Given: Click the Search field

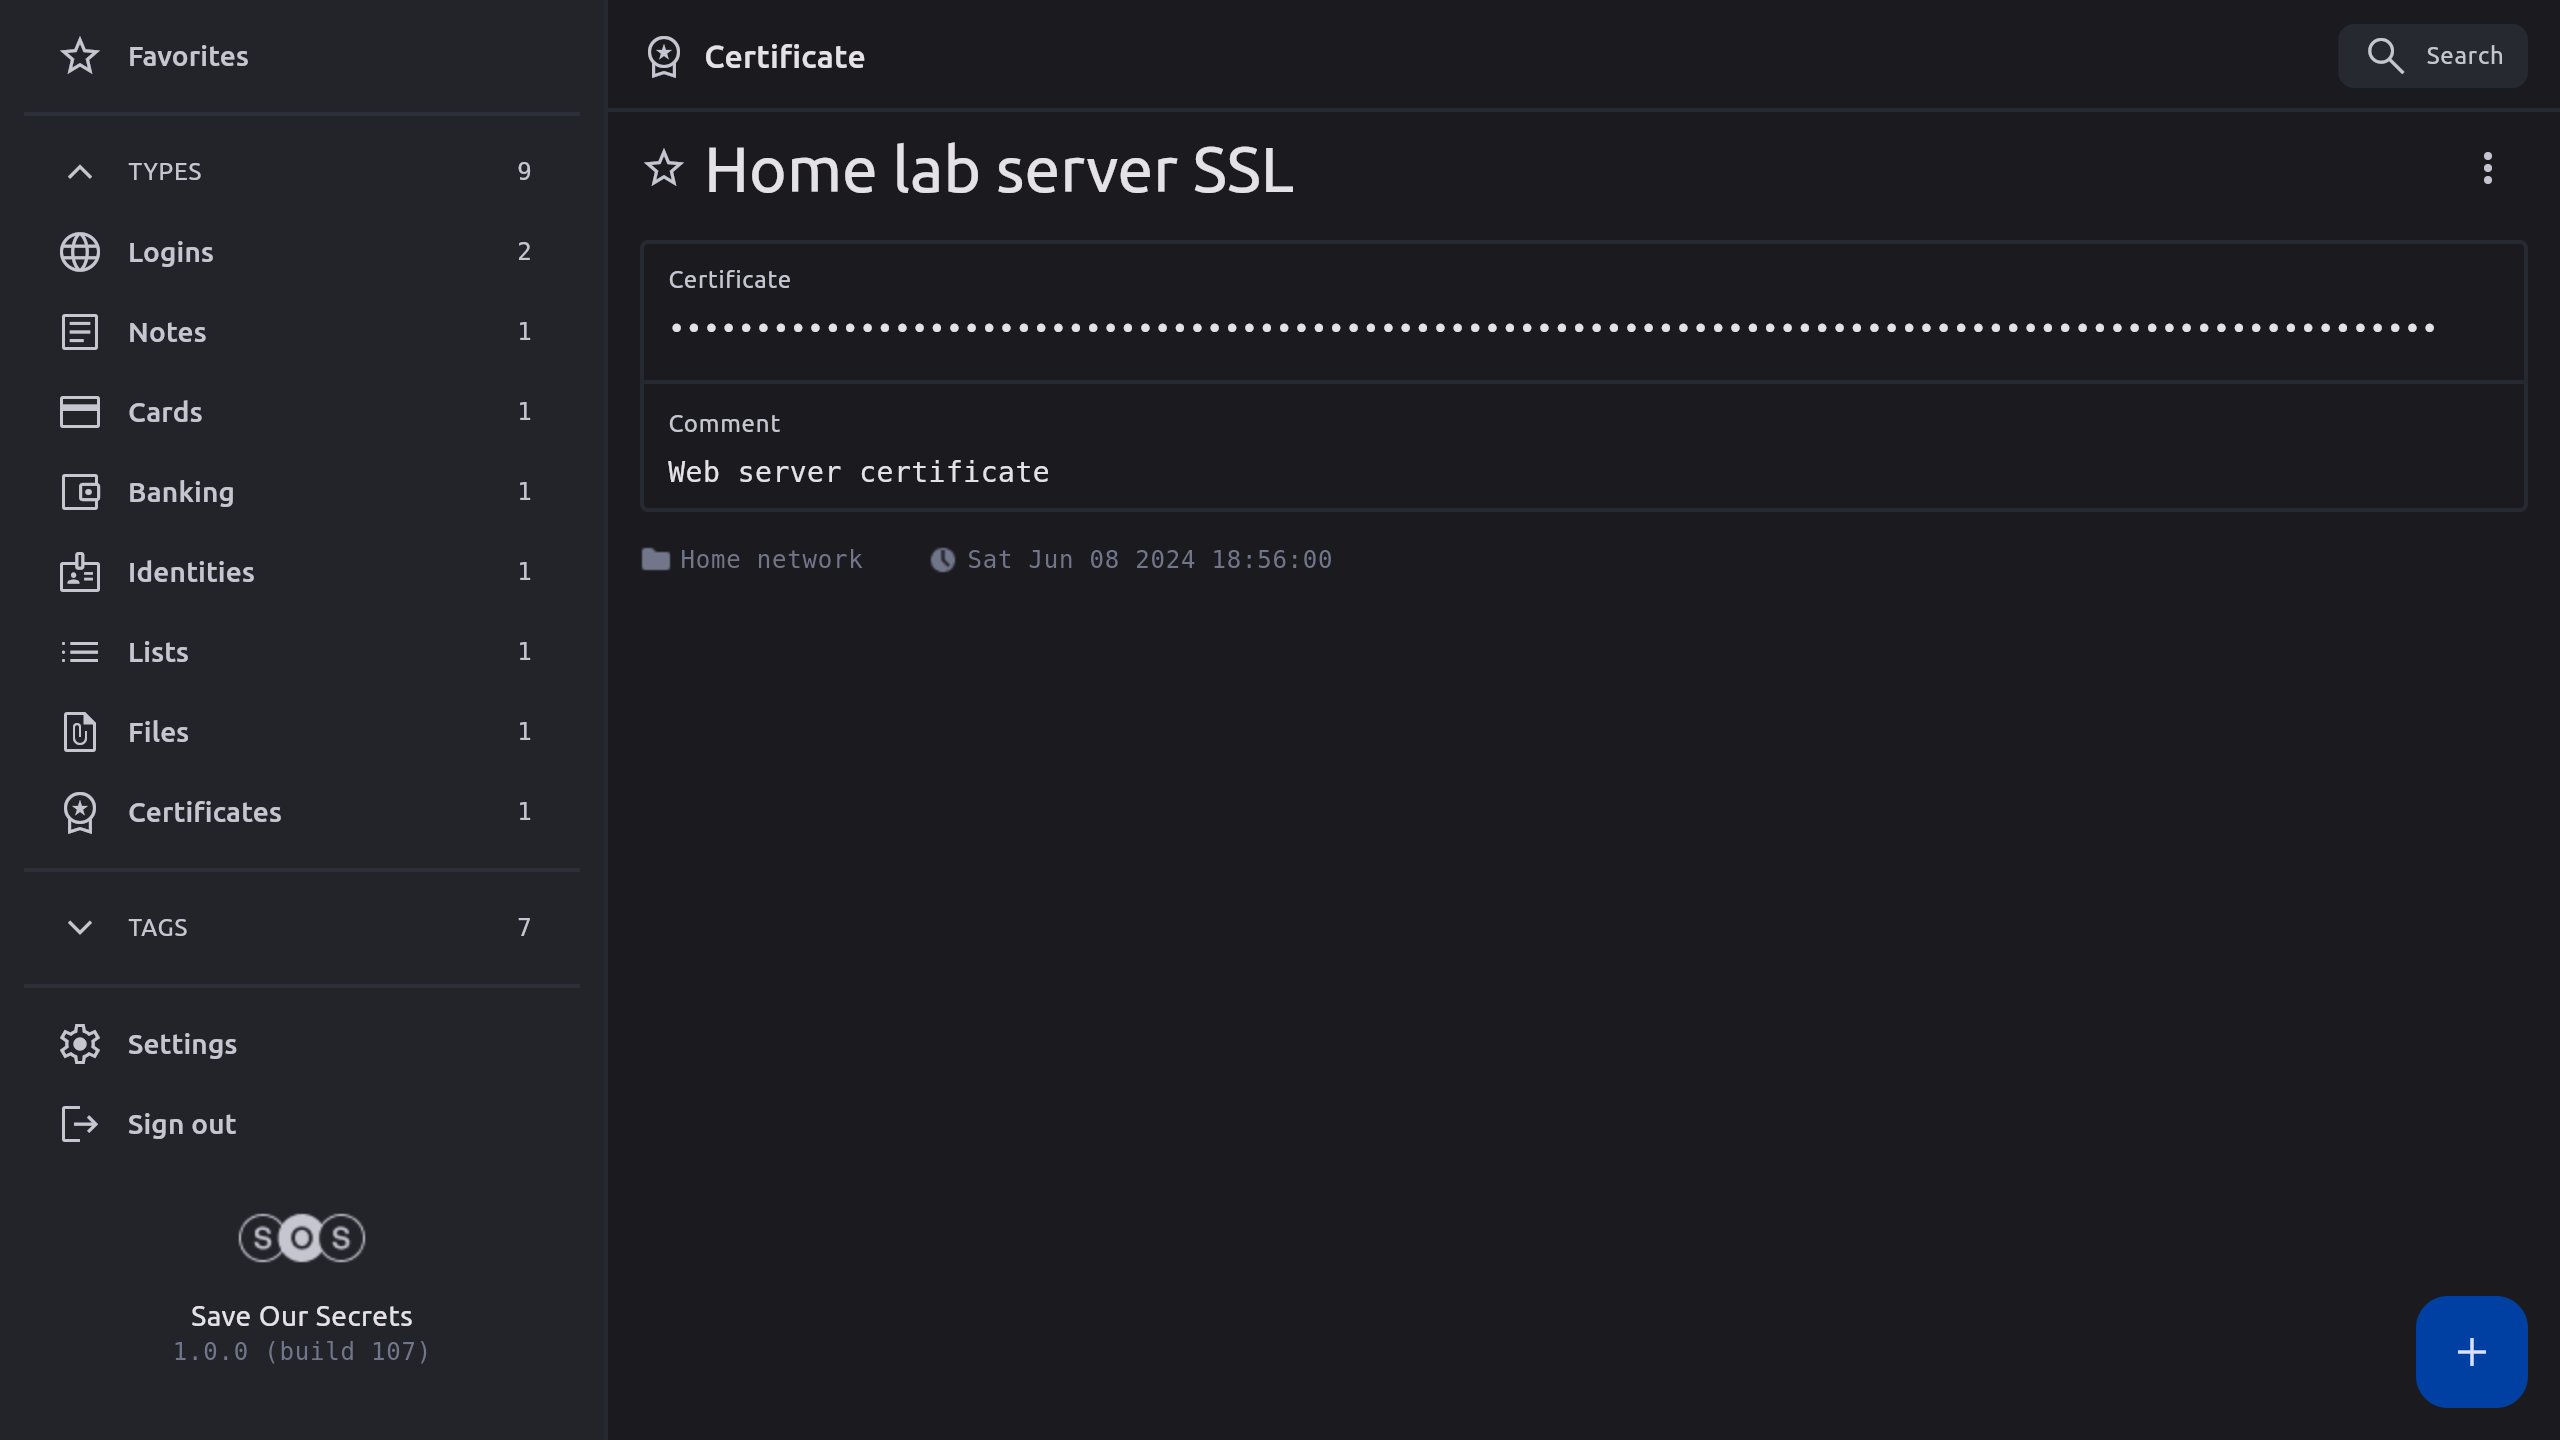Looking at the screenshot, I should [2432, 56].
